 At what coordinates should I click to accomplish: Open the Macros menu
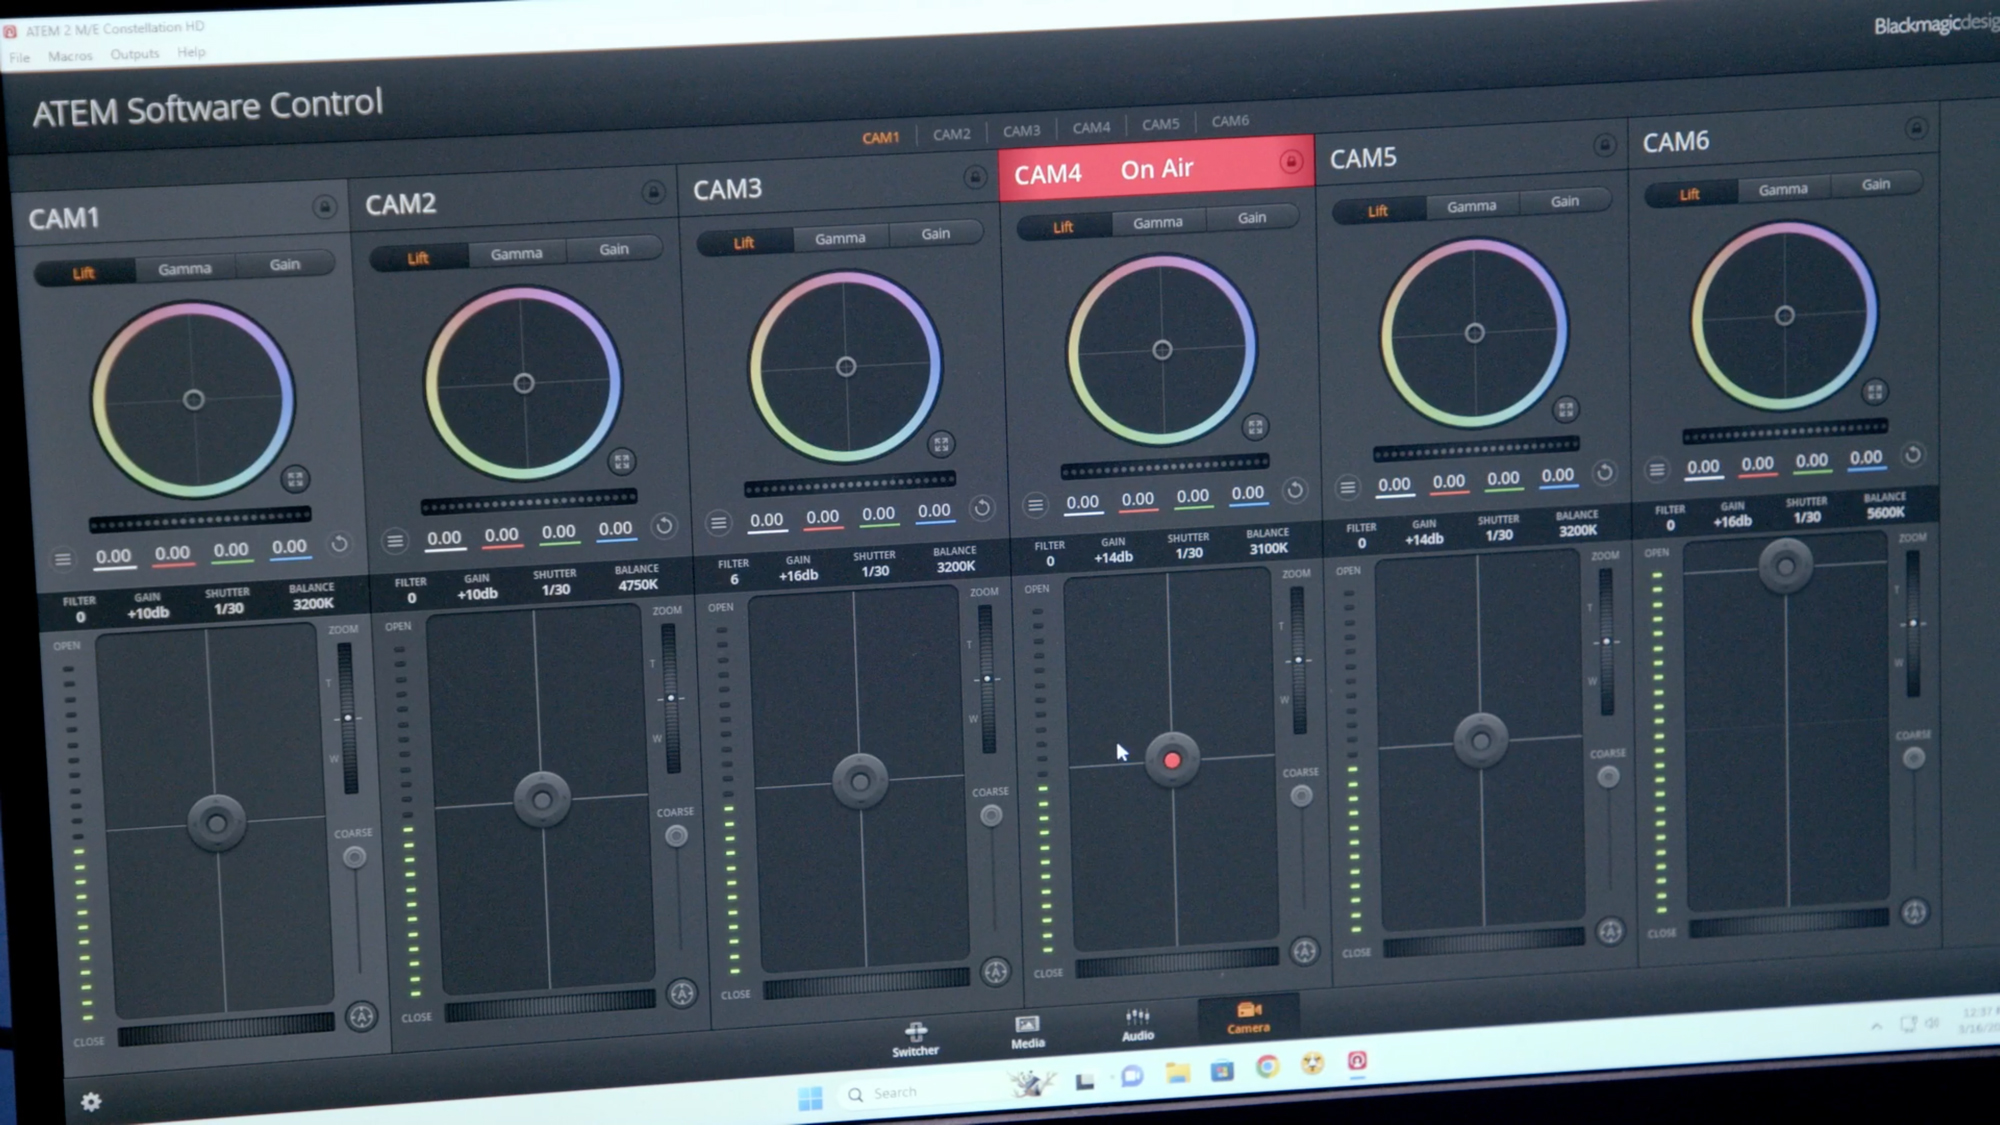[70, 56]
